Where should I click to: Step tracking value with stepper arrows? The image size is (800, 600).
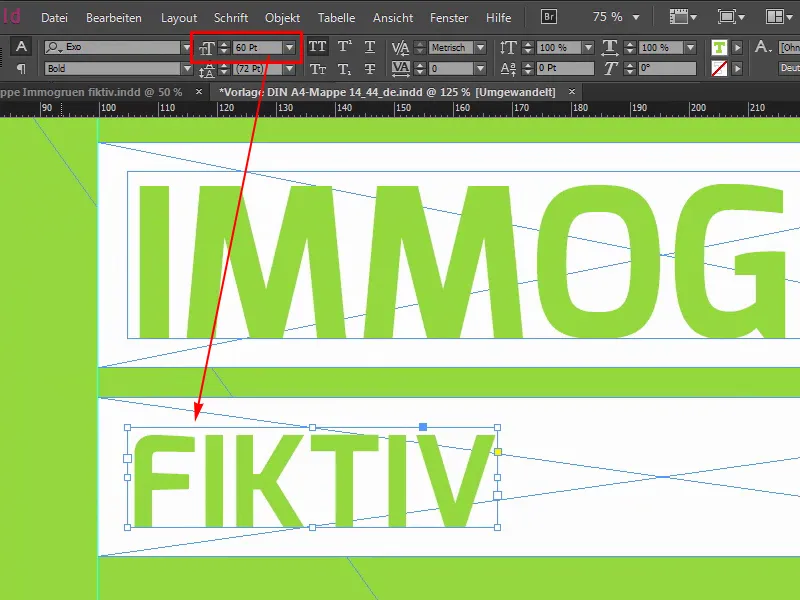420,68
